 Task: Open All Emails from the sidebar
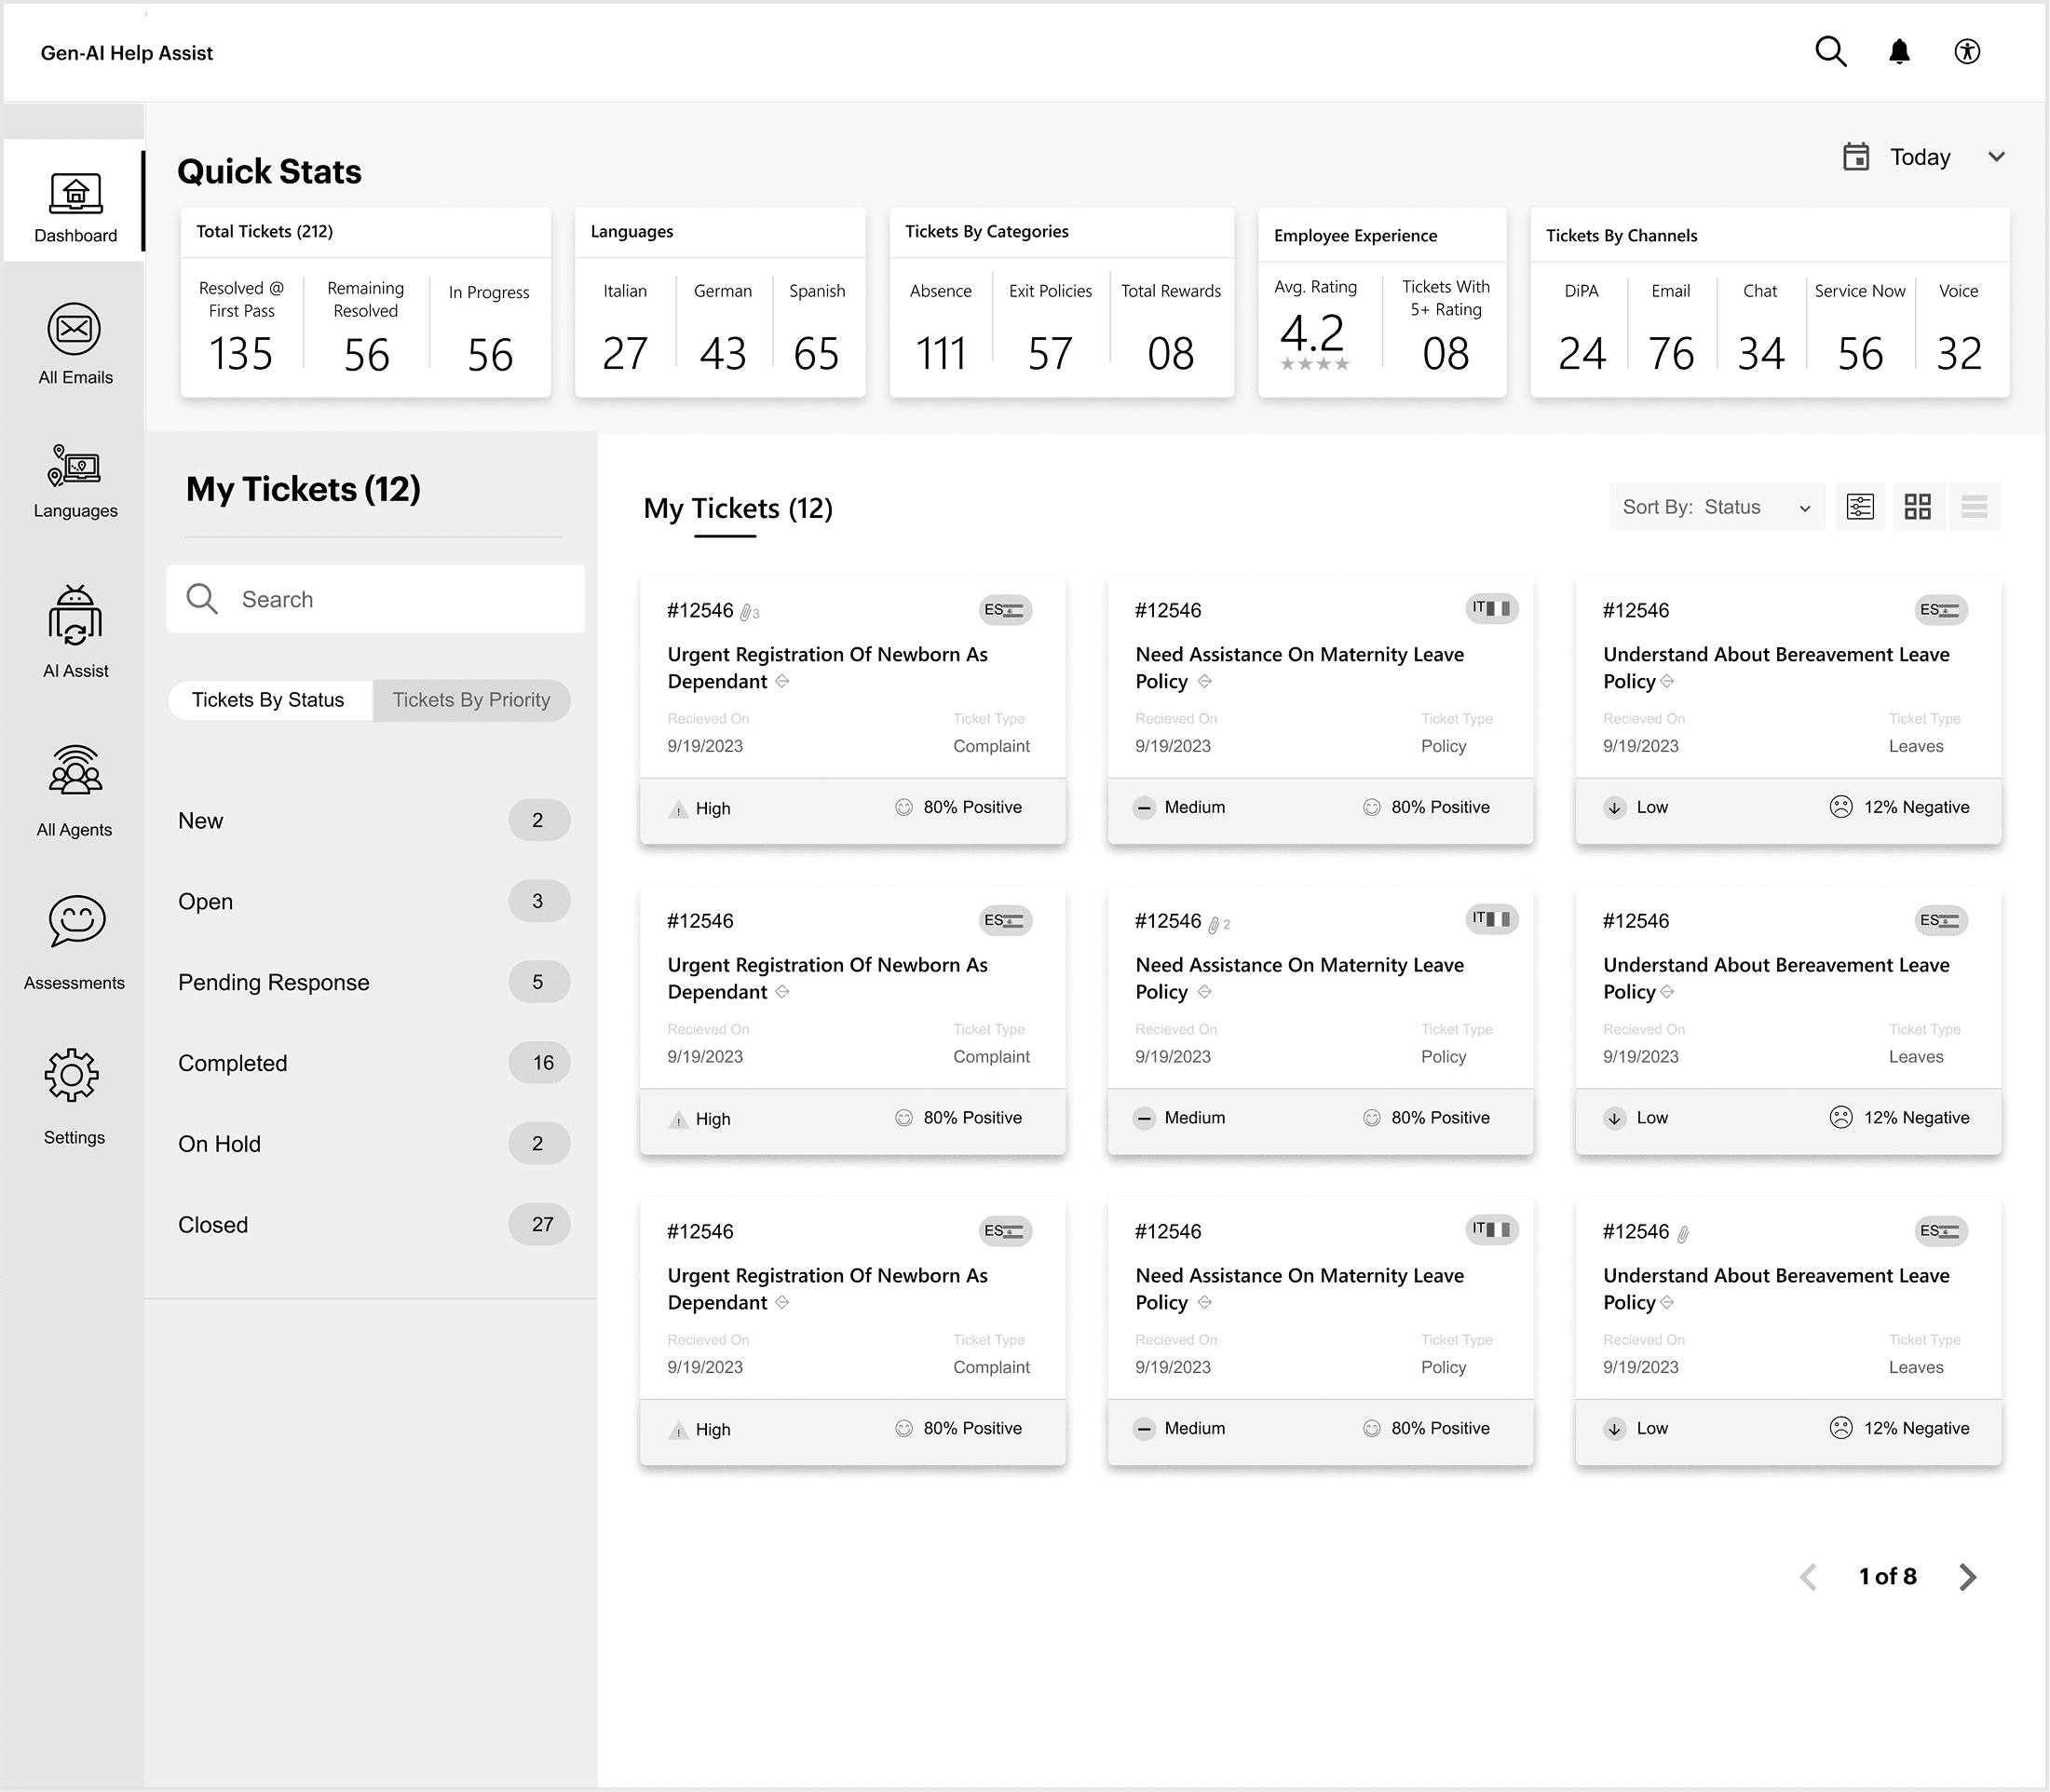tap(75, 343)
